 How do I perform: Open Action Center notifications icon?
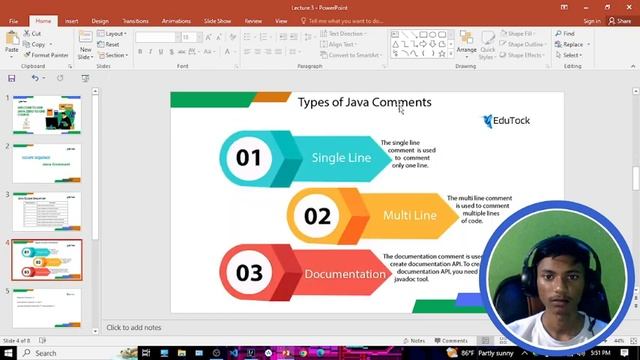pyautogui.click(x=624, y=353)
